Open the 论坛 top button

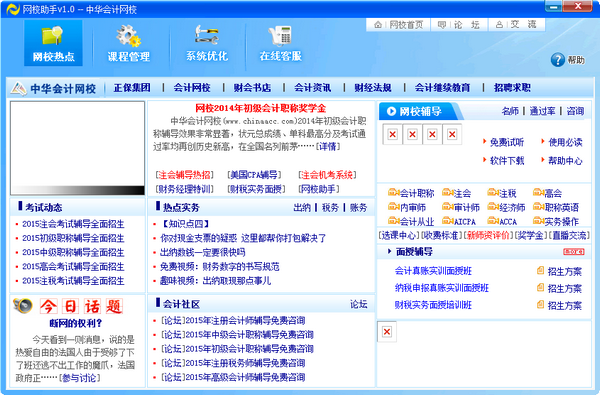point(459,25)
